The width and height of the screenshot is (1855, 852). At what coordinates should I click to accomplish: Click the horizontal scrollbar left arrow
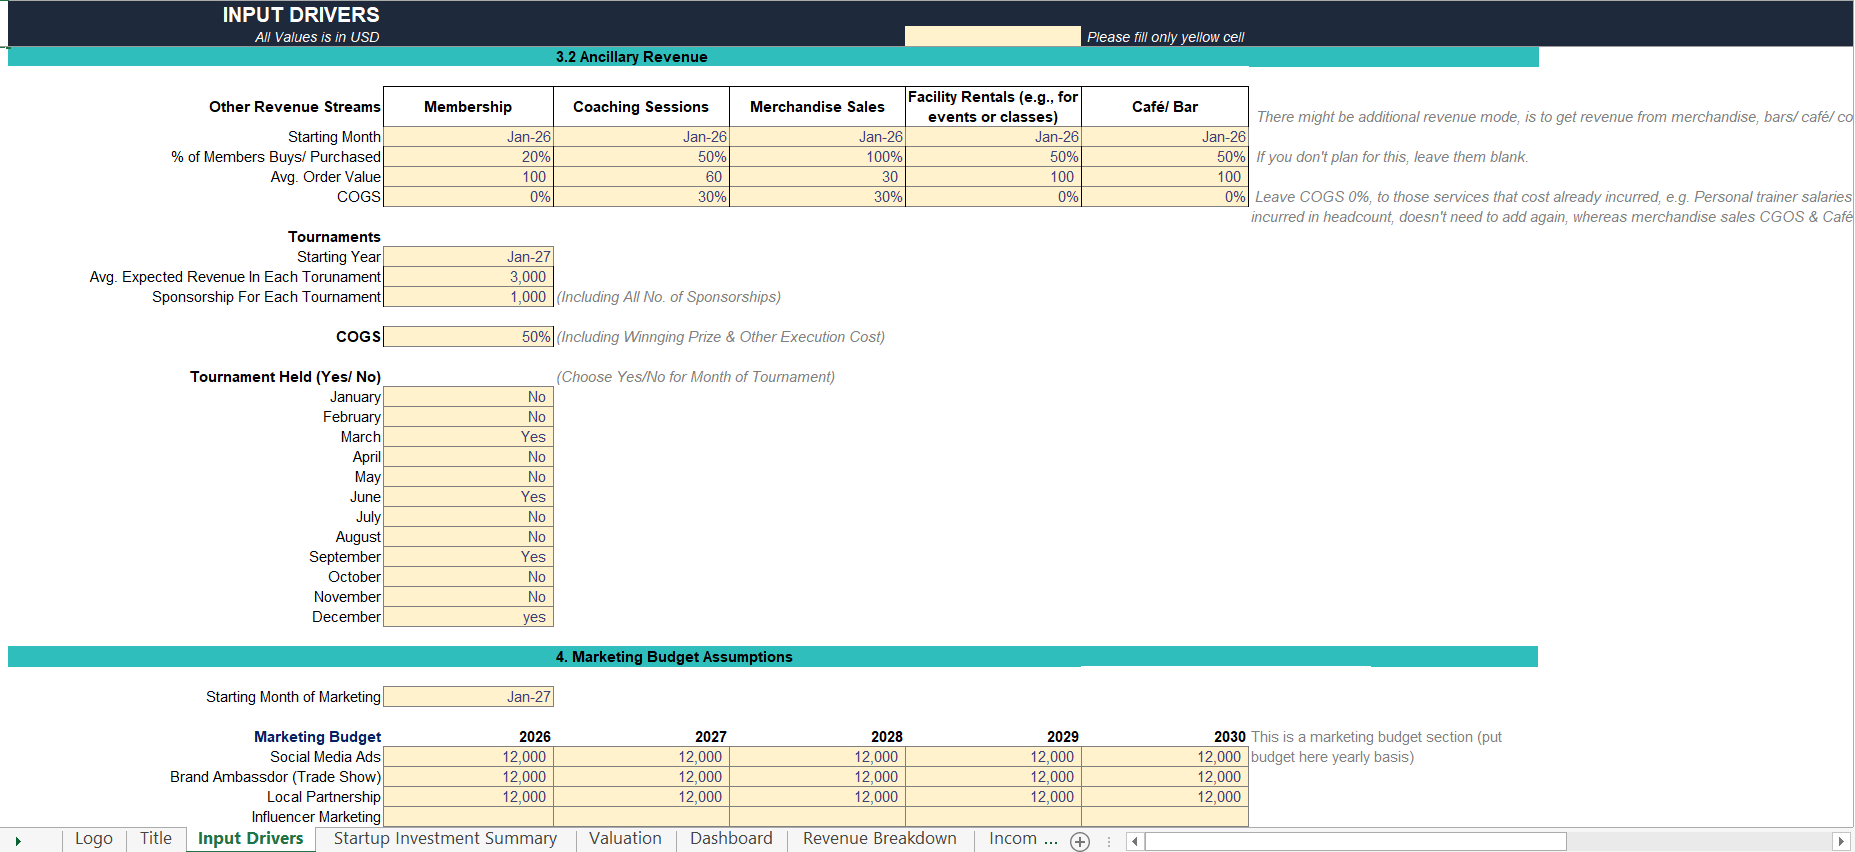[x=1134, y=841]
